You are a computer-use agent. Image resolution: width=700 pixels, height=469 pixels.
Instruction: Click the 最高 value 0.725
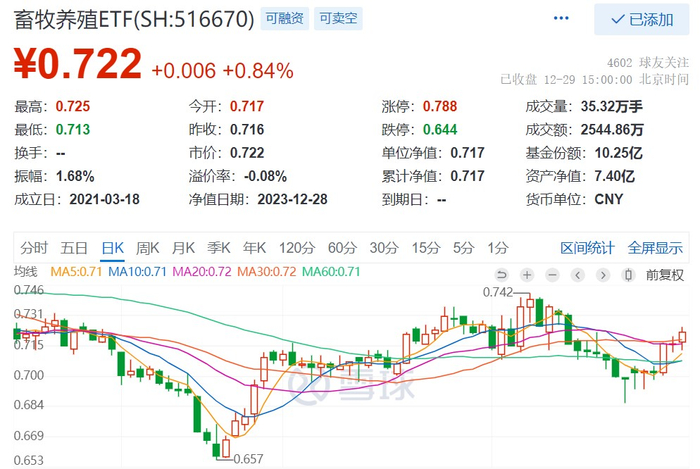[x=73, y=106]
